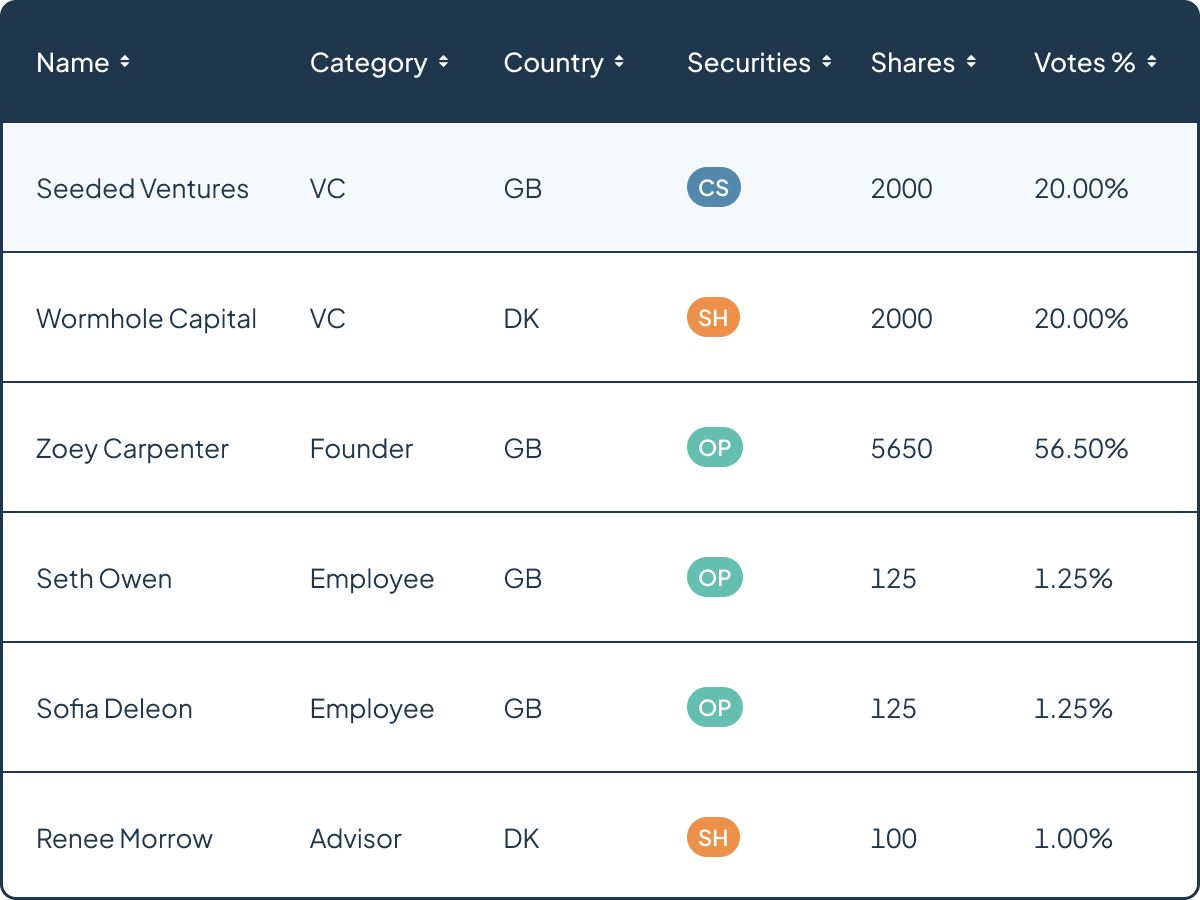Click the OP badge for Zoey Carpenter
This screenshot has width=1200, height=900.
[x=715, y=448]
